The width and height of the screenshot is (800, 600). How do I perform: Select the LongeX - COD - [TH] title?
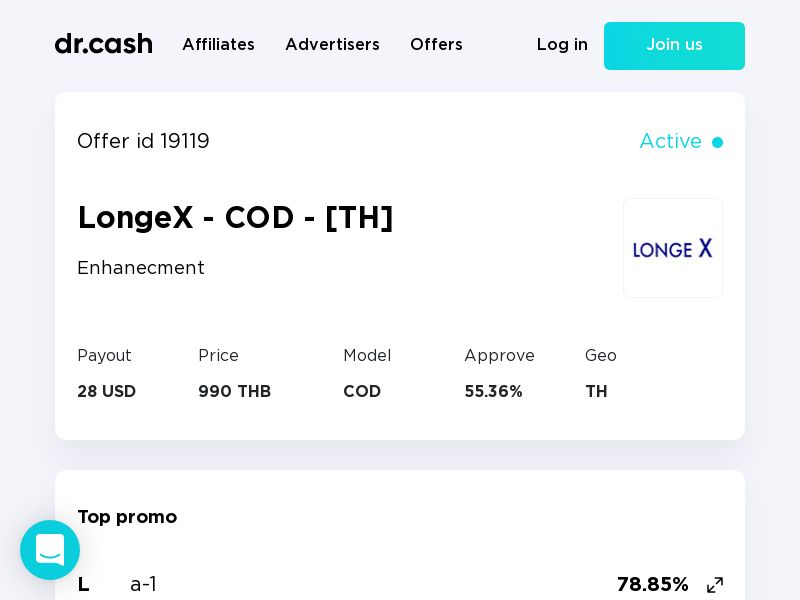pyautogui.click(x=235, y=218)
